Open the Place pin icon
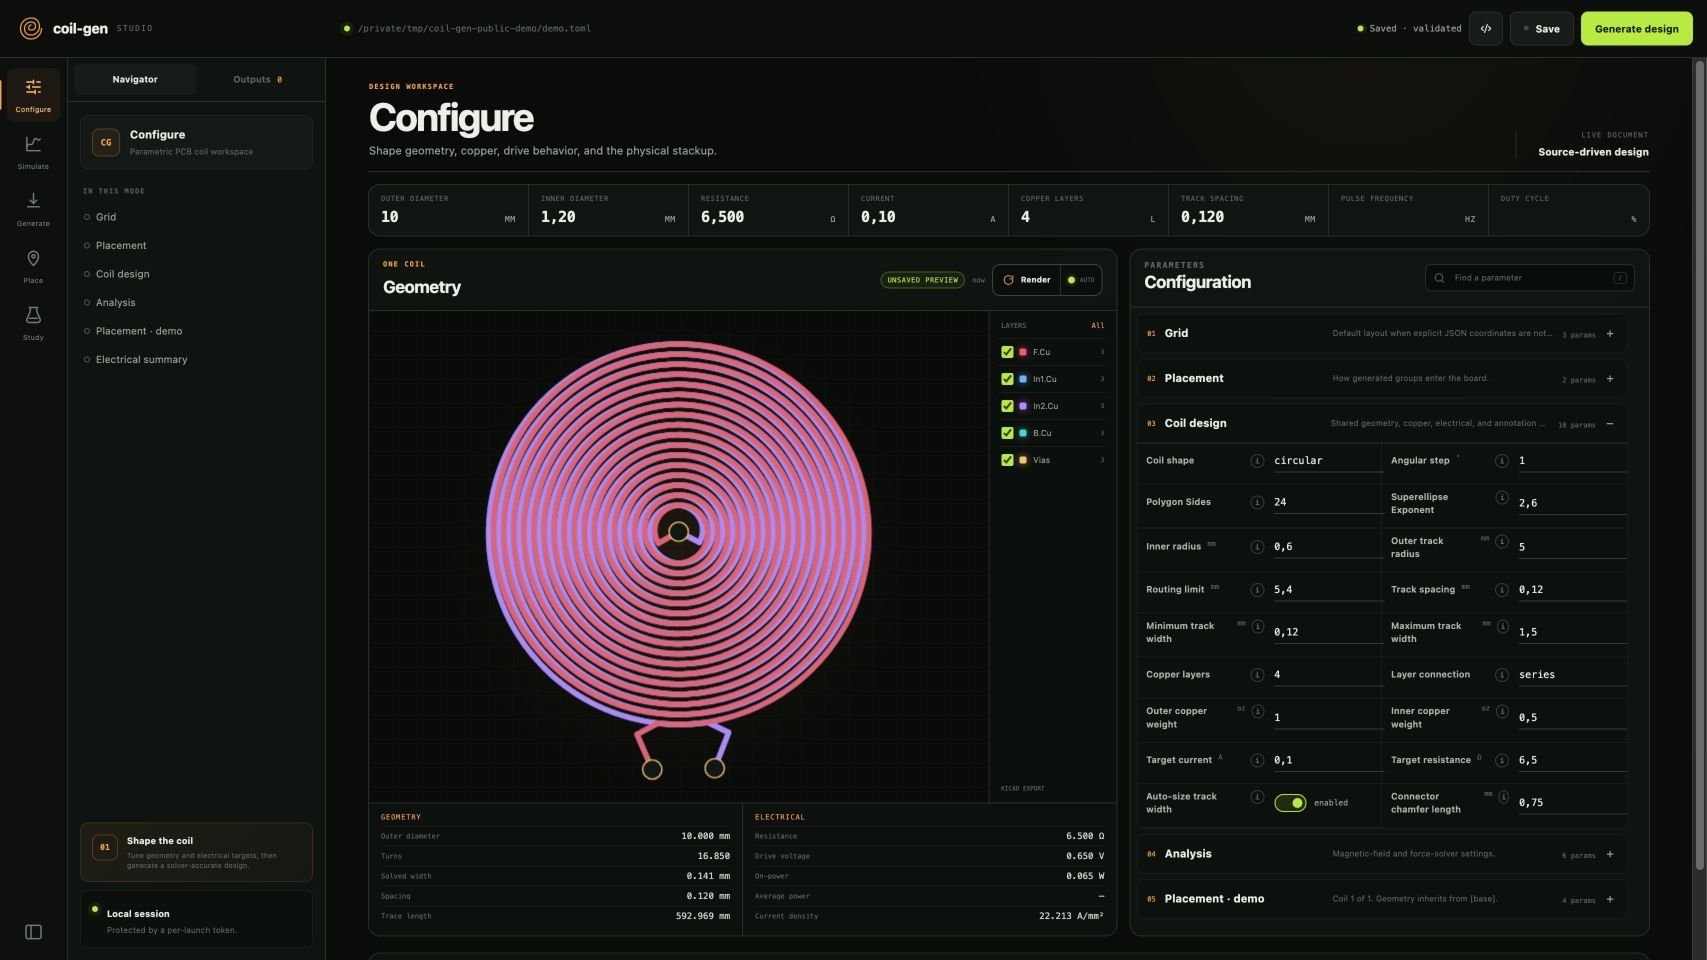 coord(33,265)
